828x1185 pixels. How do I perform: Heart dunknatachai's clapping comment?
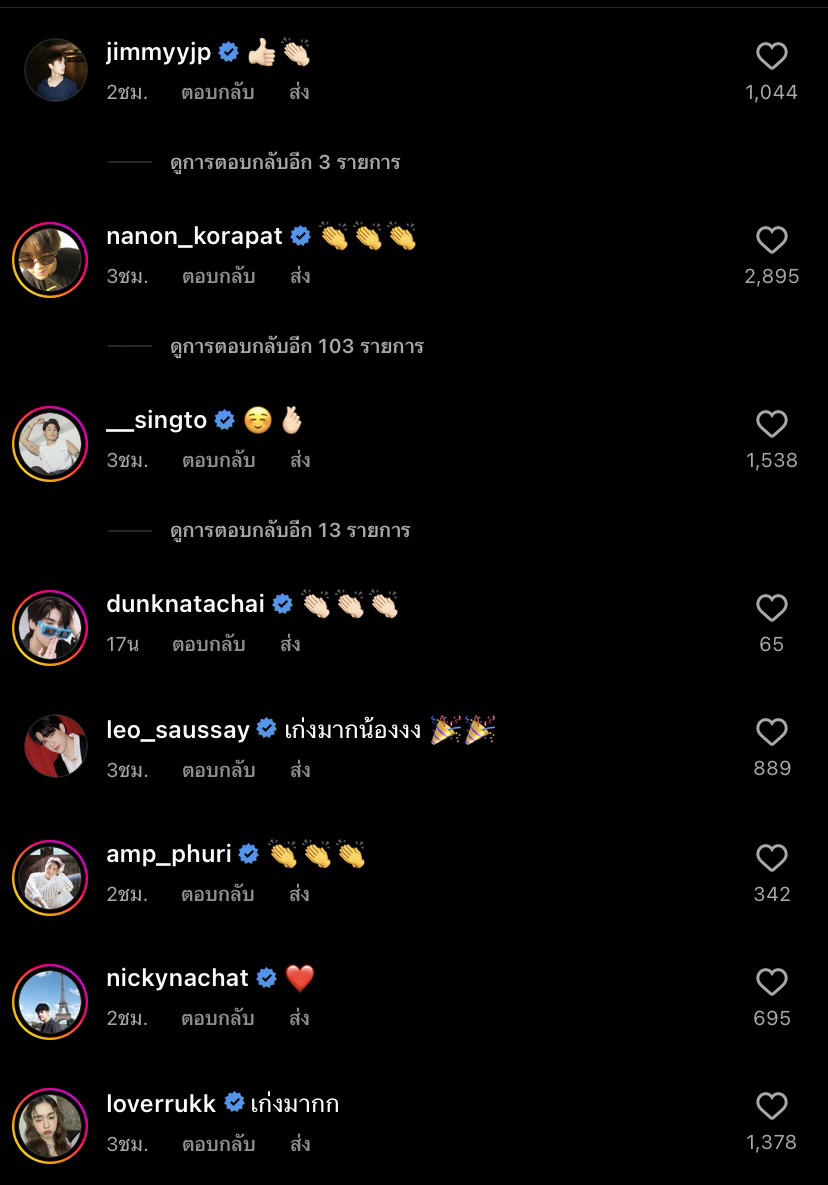click(771, 608)
